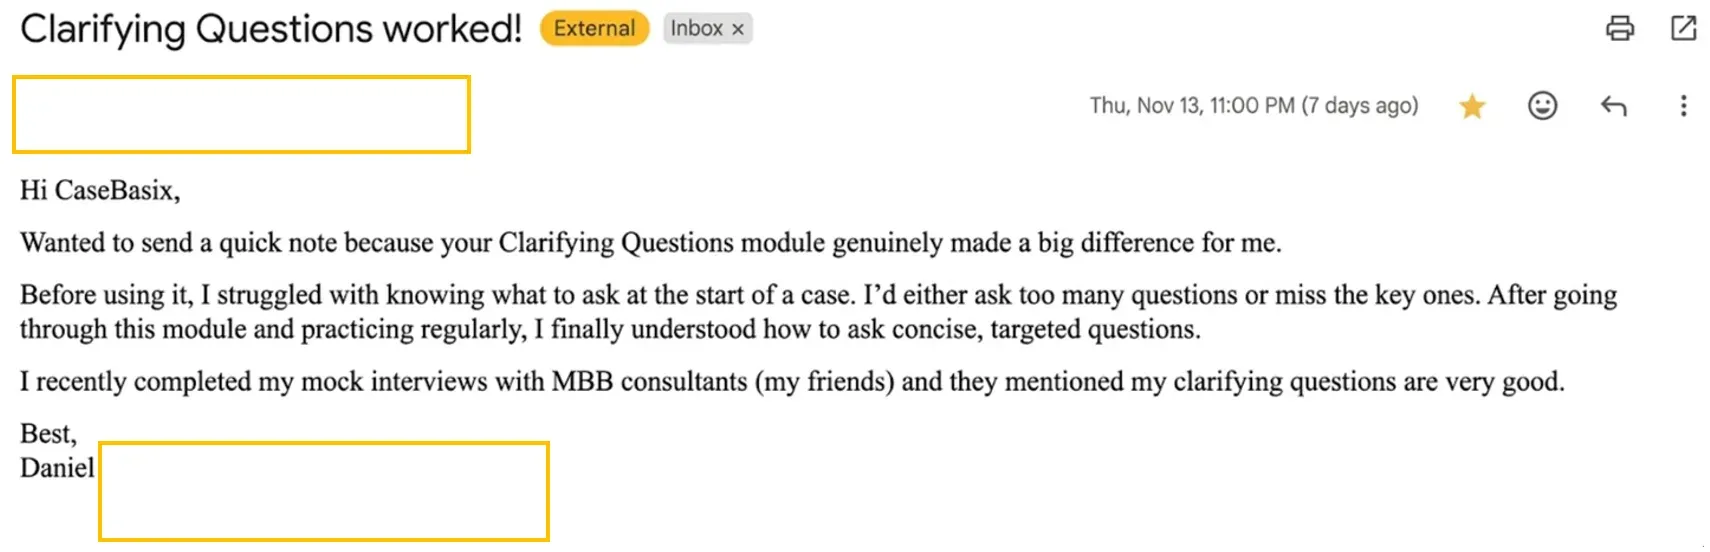This screenshot has width=1710, height=552.
Task: Open the email in a new window
Action: click(x=1683, y=29)
